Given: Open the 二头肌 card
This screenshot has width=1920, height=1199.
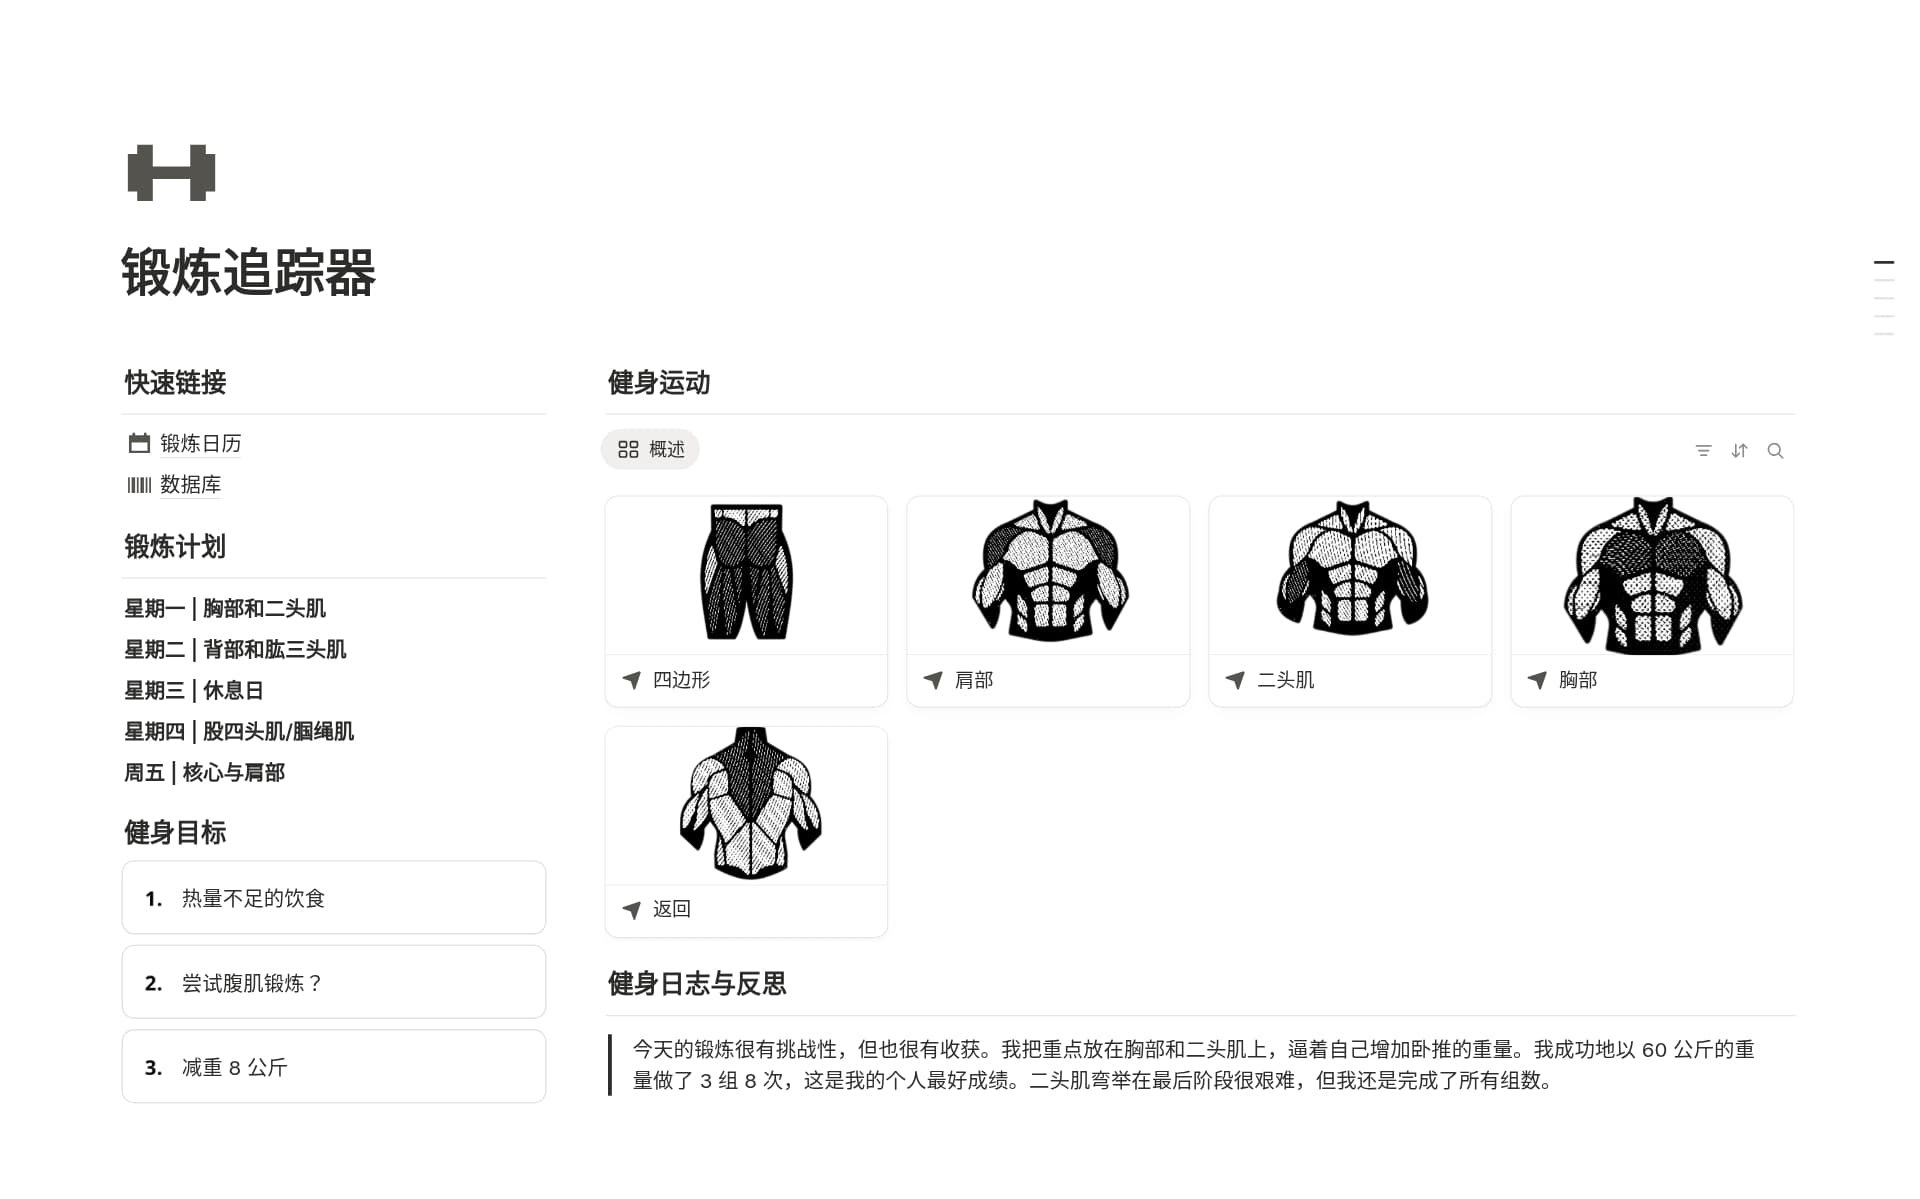Looking at the screenshot, I should 1350,601.
